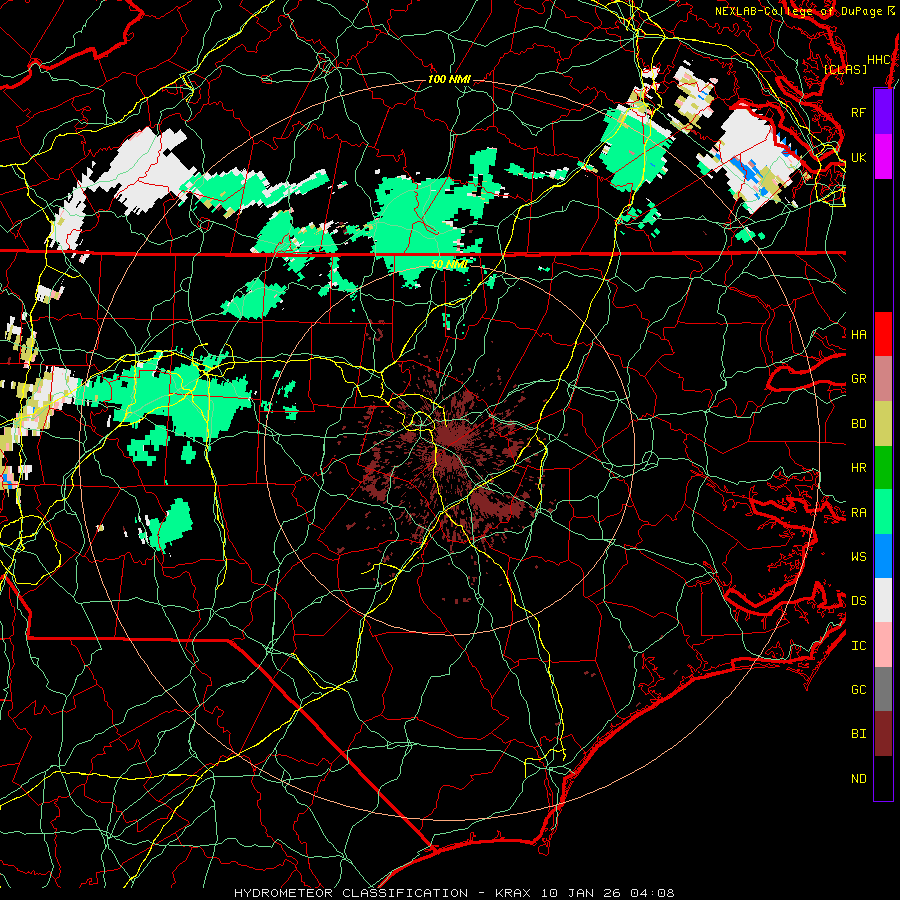Click the HA red legend swatch
The width and height of the screenshot is (900, 900).
point(883,334)
